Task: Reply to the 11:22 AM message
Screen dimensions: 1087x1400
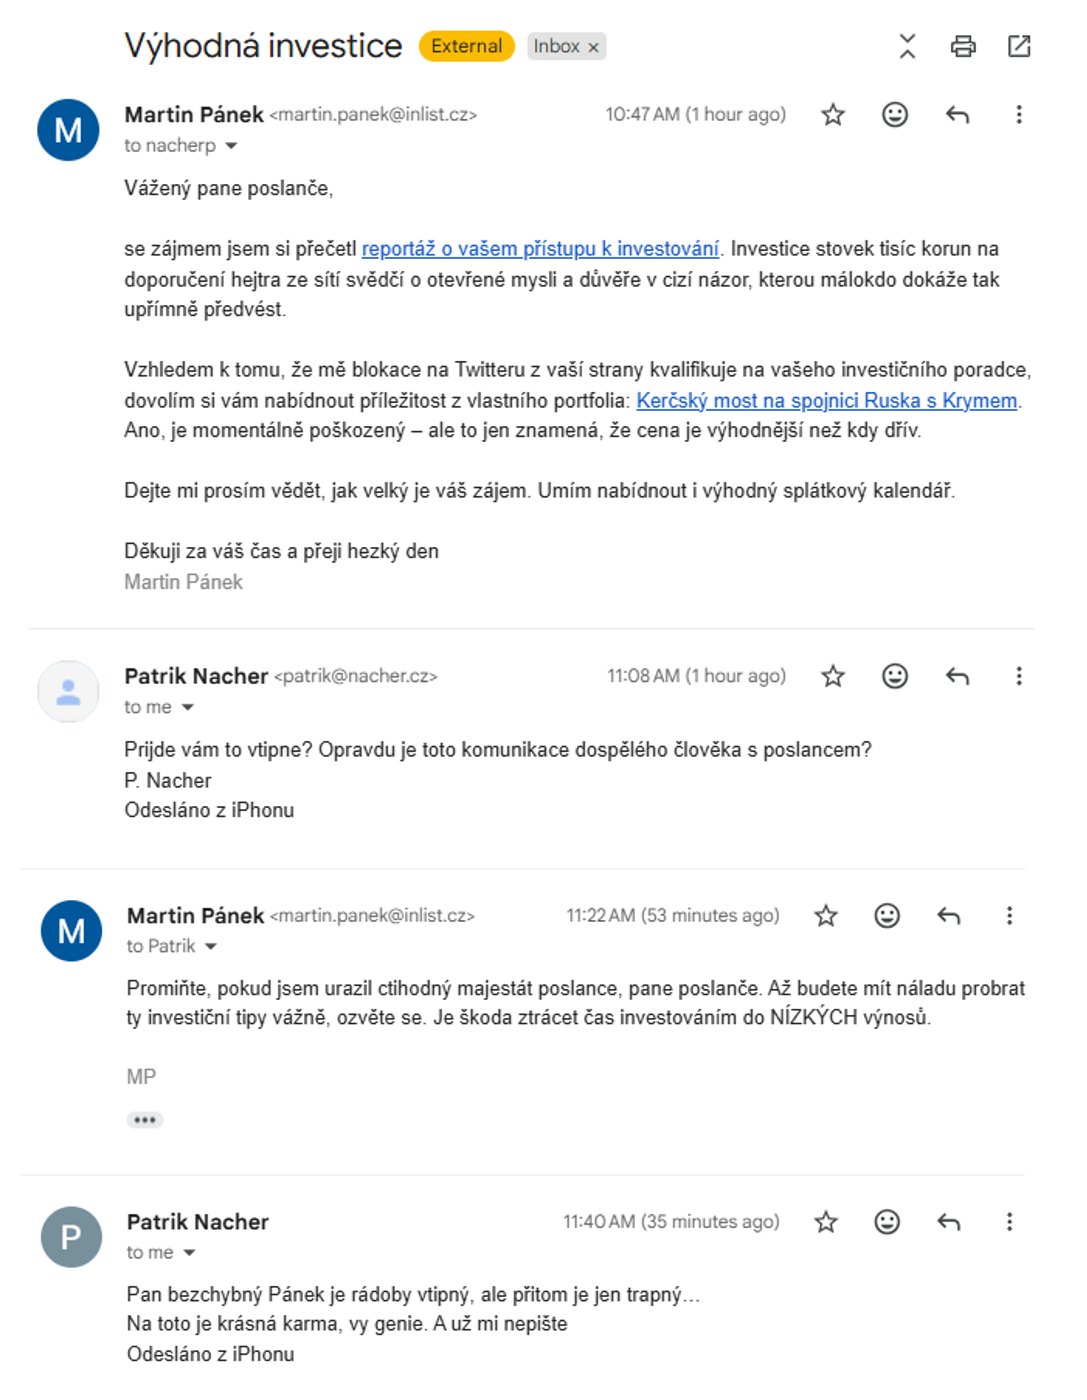Action: coord(949,916)
